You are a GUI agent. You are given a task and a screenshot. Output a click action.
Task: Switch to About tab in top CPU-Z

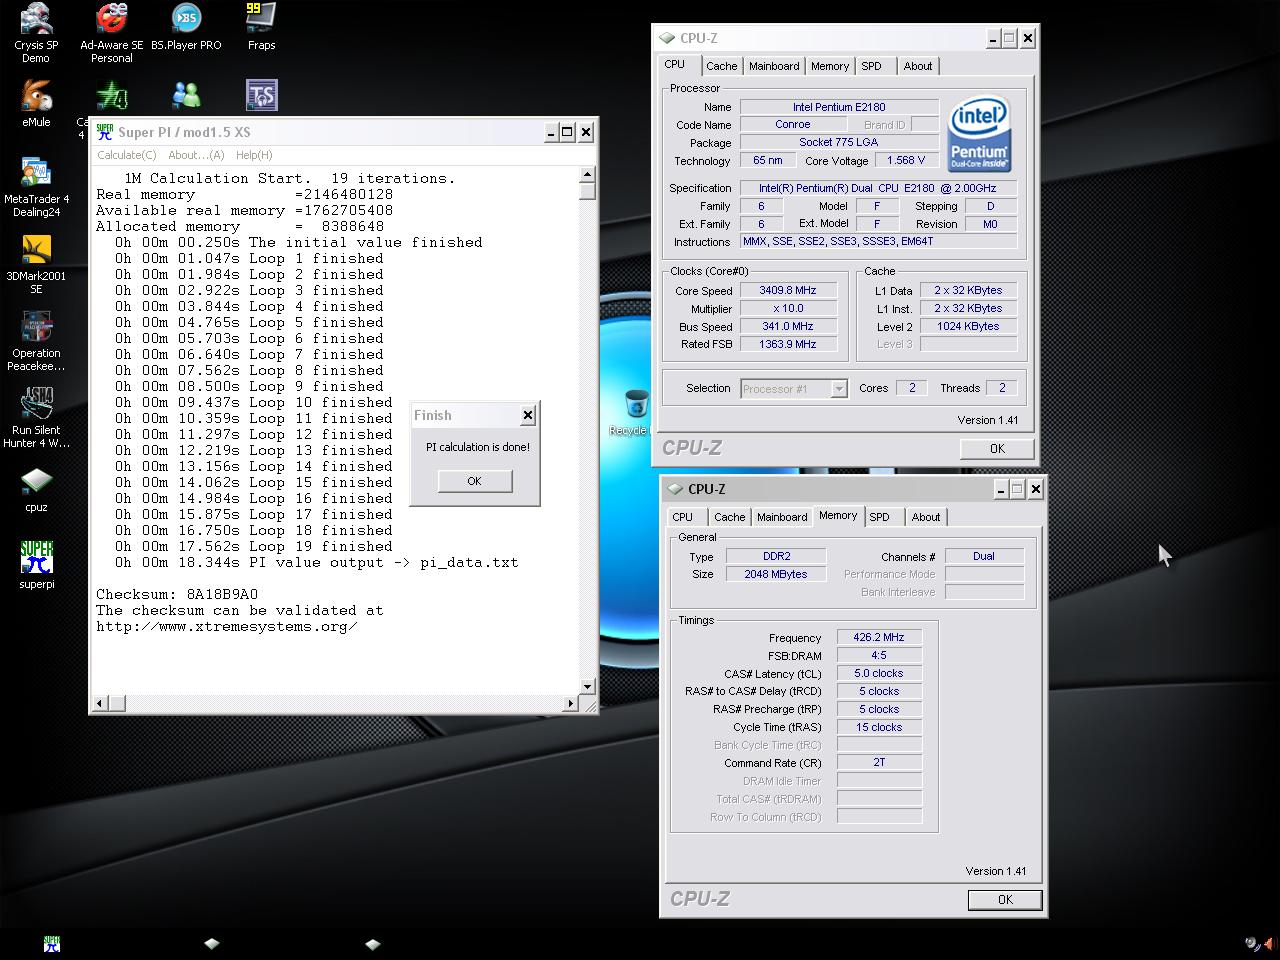coord(918,66)
